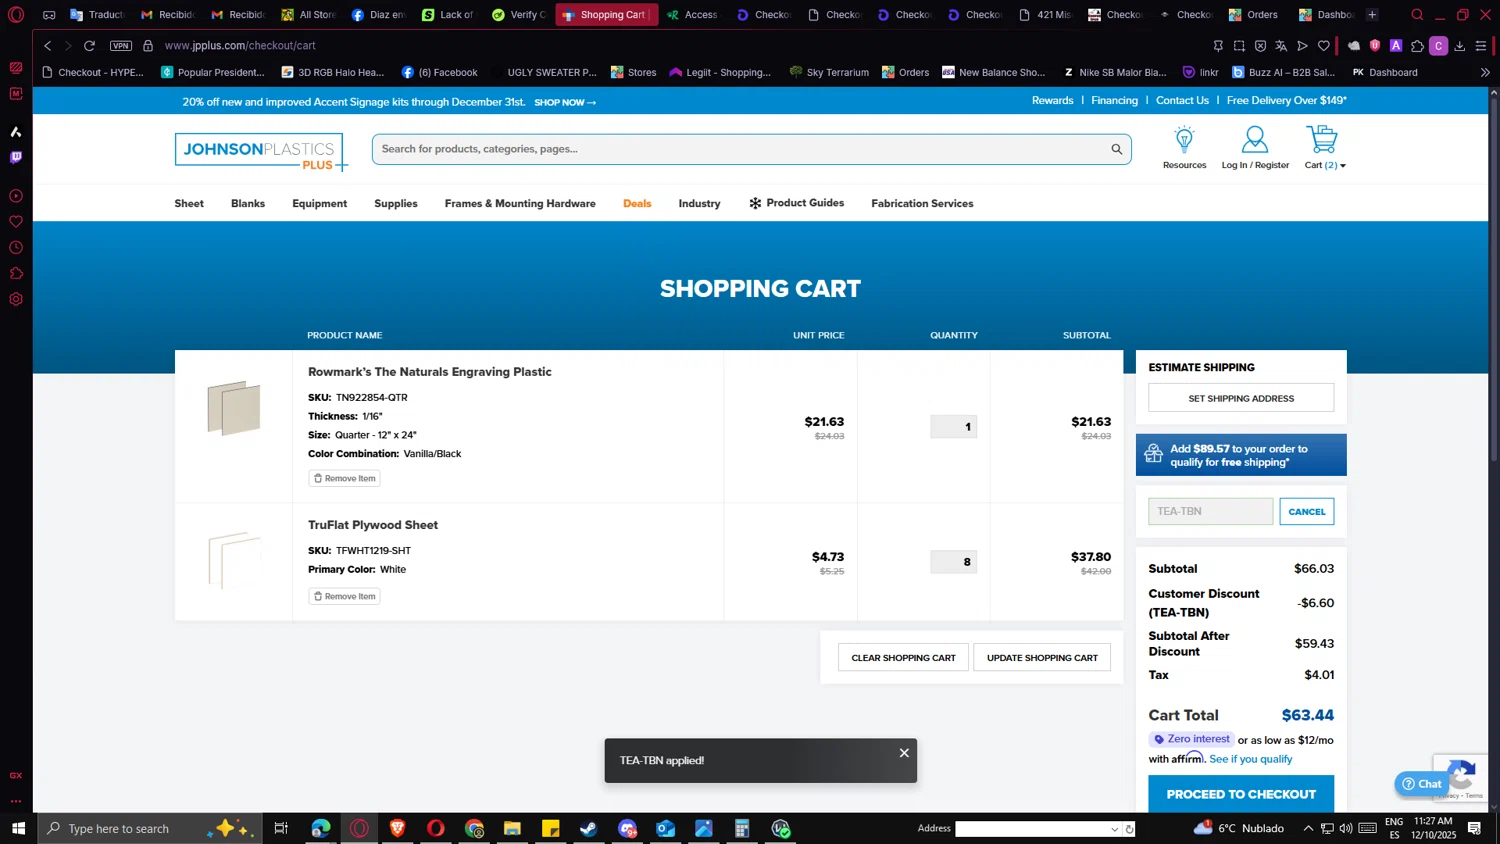This screenshot has width=1500, height=844.
Task: Open Rewards link in top bar
Action: (1052, 101)
